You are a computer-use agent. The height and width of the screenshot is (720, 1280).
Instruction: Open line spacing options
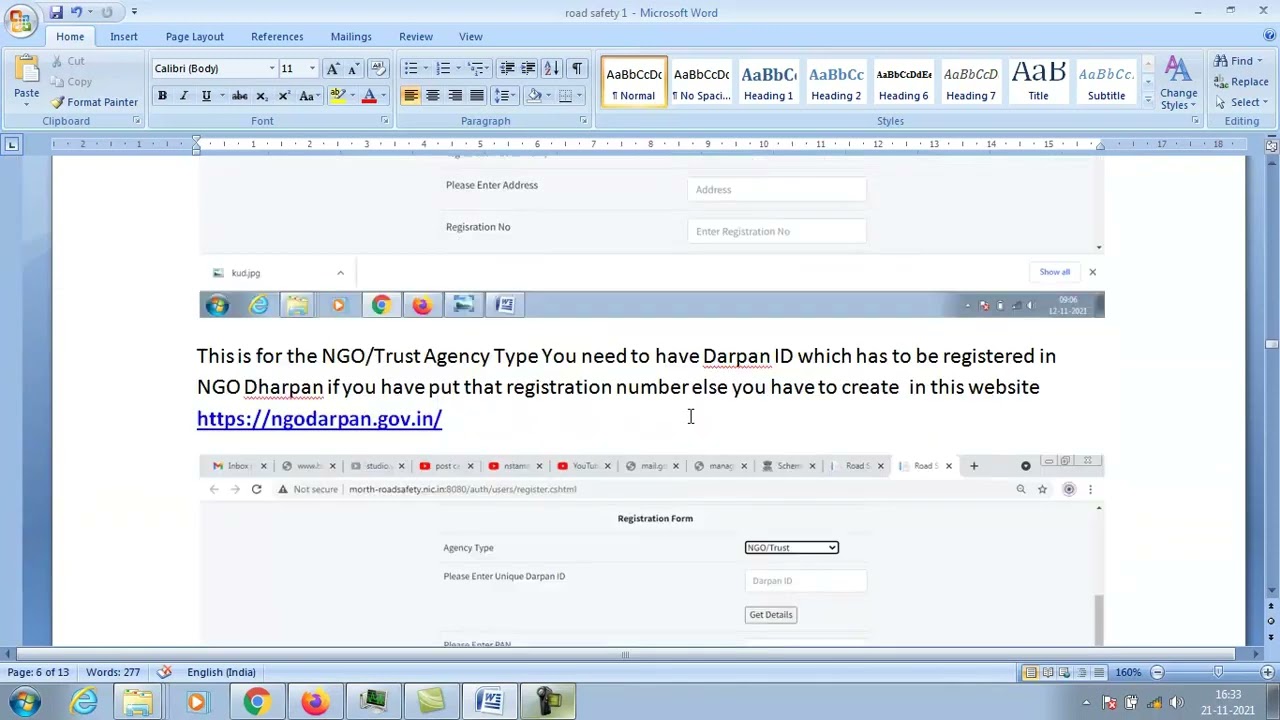click(504, 96)
